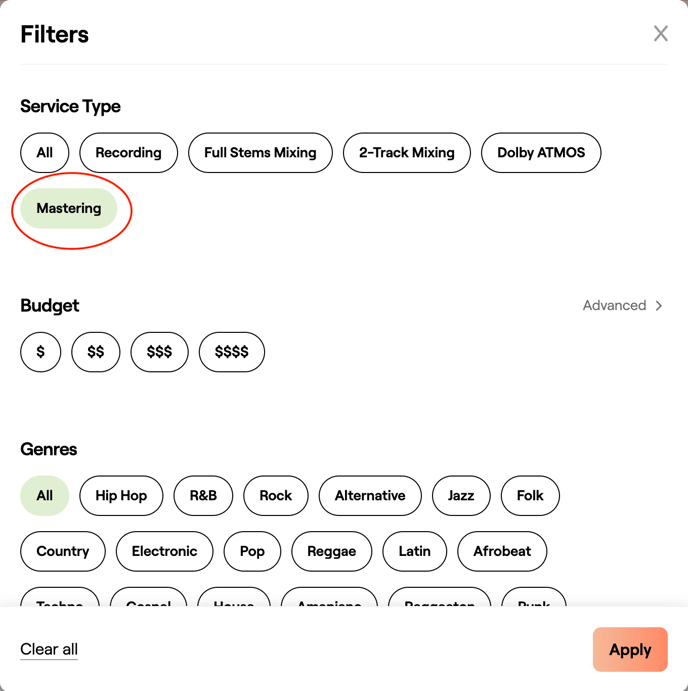Pick the $$$$ budget tier
The width and height of the screenshot is (688, 691).
tap(232, 352)
